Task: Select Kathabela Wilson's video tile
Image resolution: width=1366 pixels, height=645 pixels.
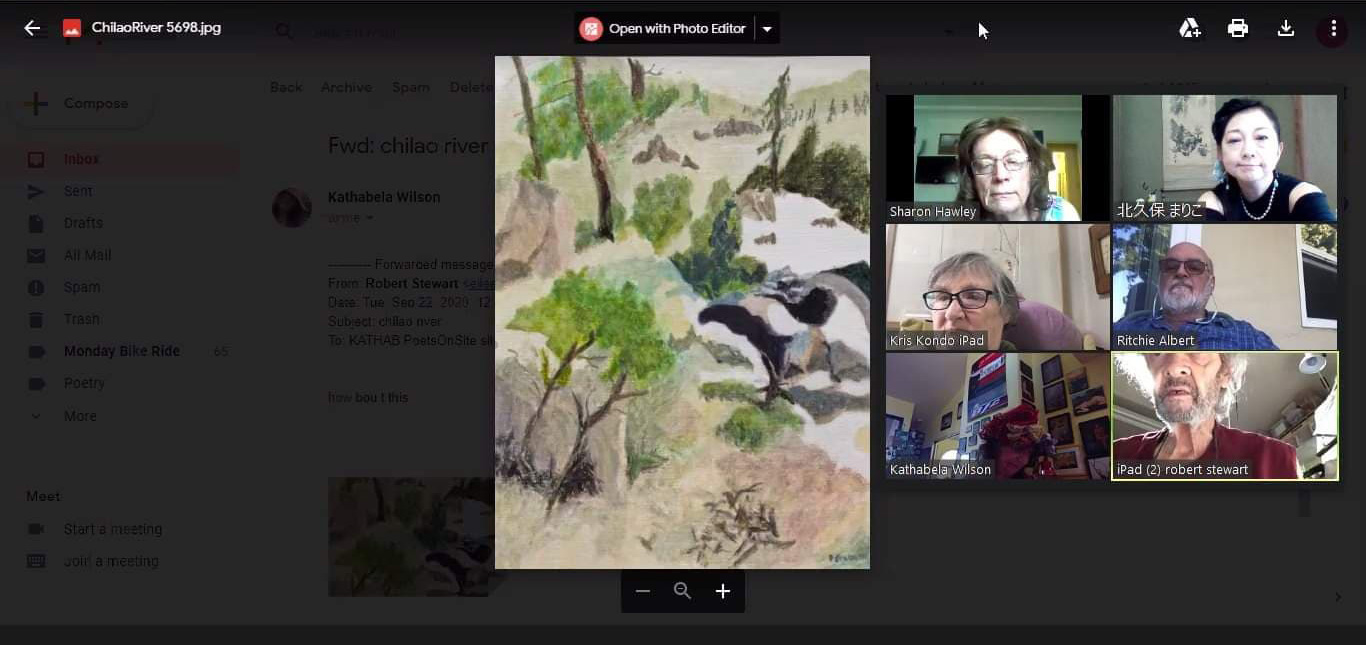Action: 998,416
